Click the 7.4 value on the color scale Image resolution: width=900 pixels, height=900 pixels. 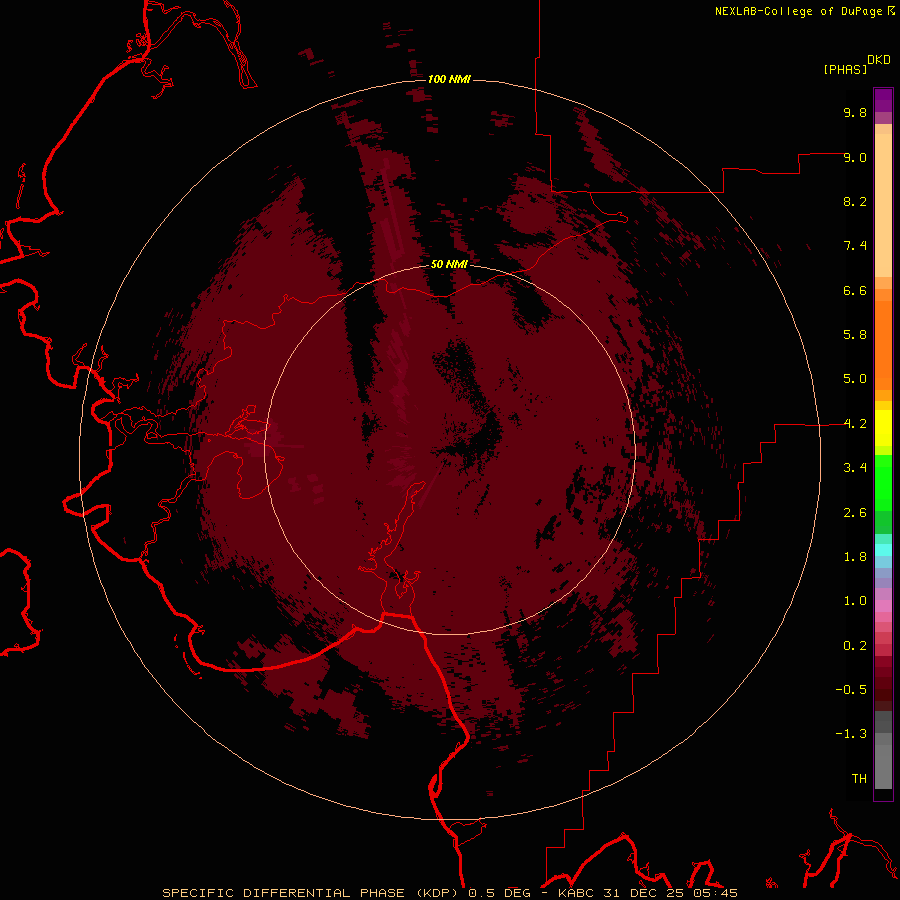tap(855, 246)
